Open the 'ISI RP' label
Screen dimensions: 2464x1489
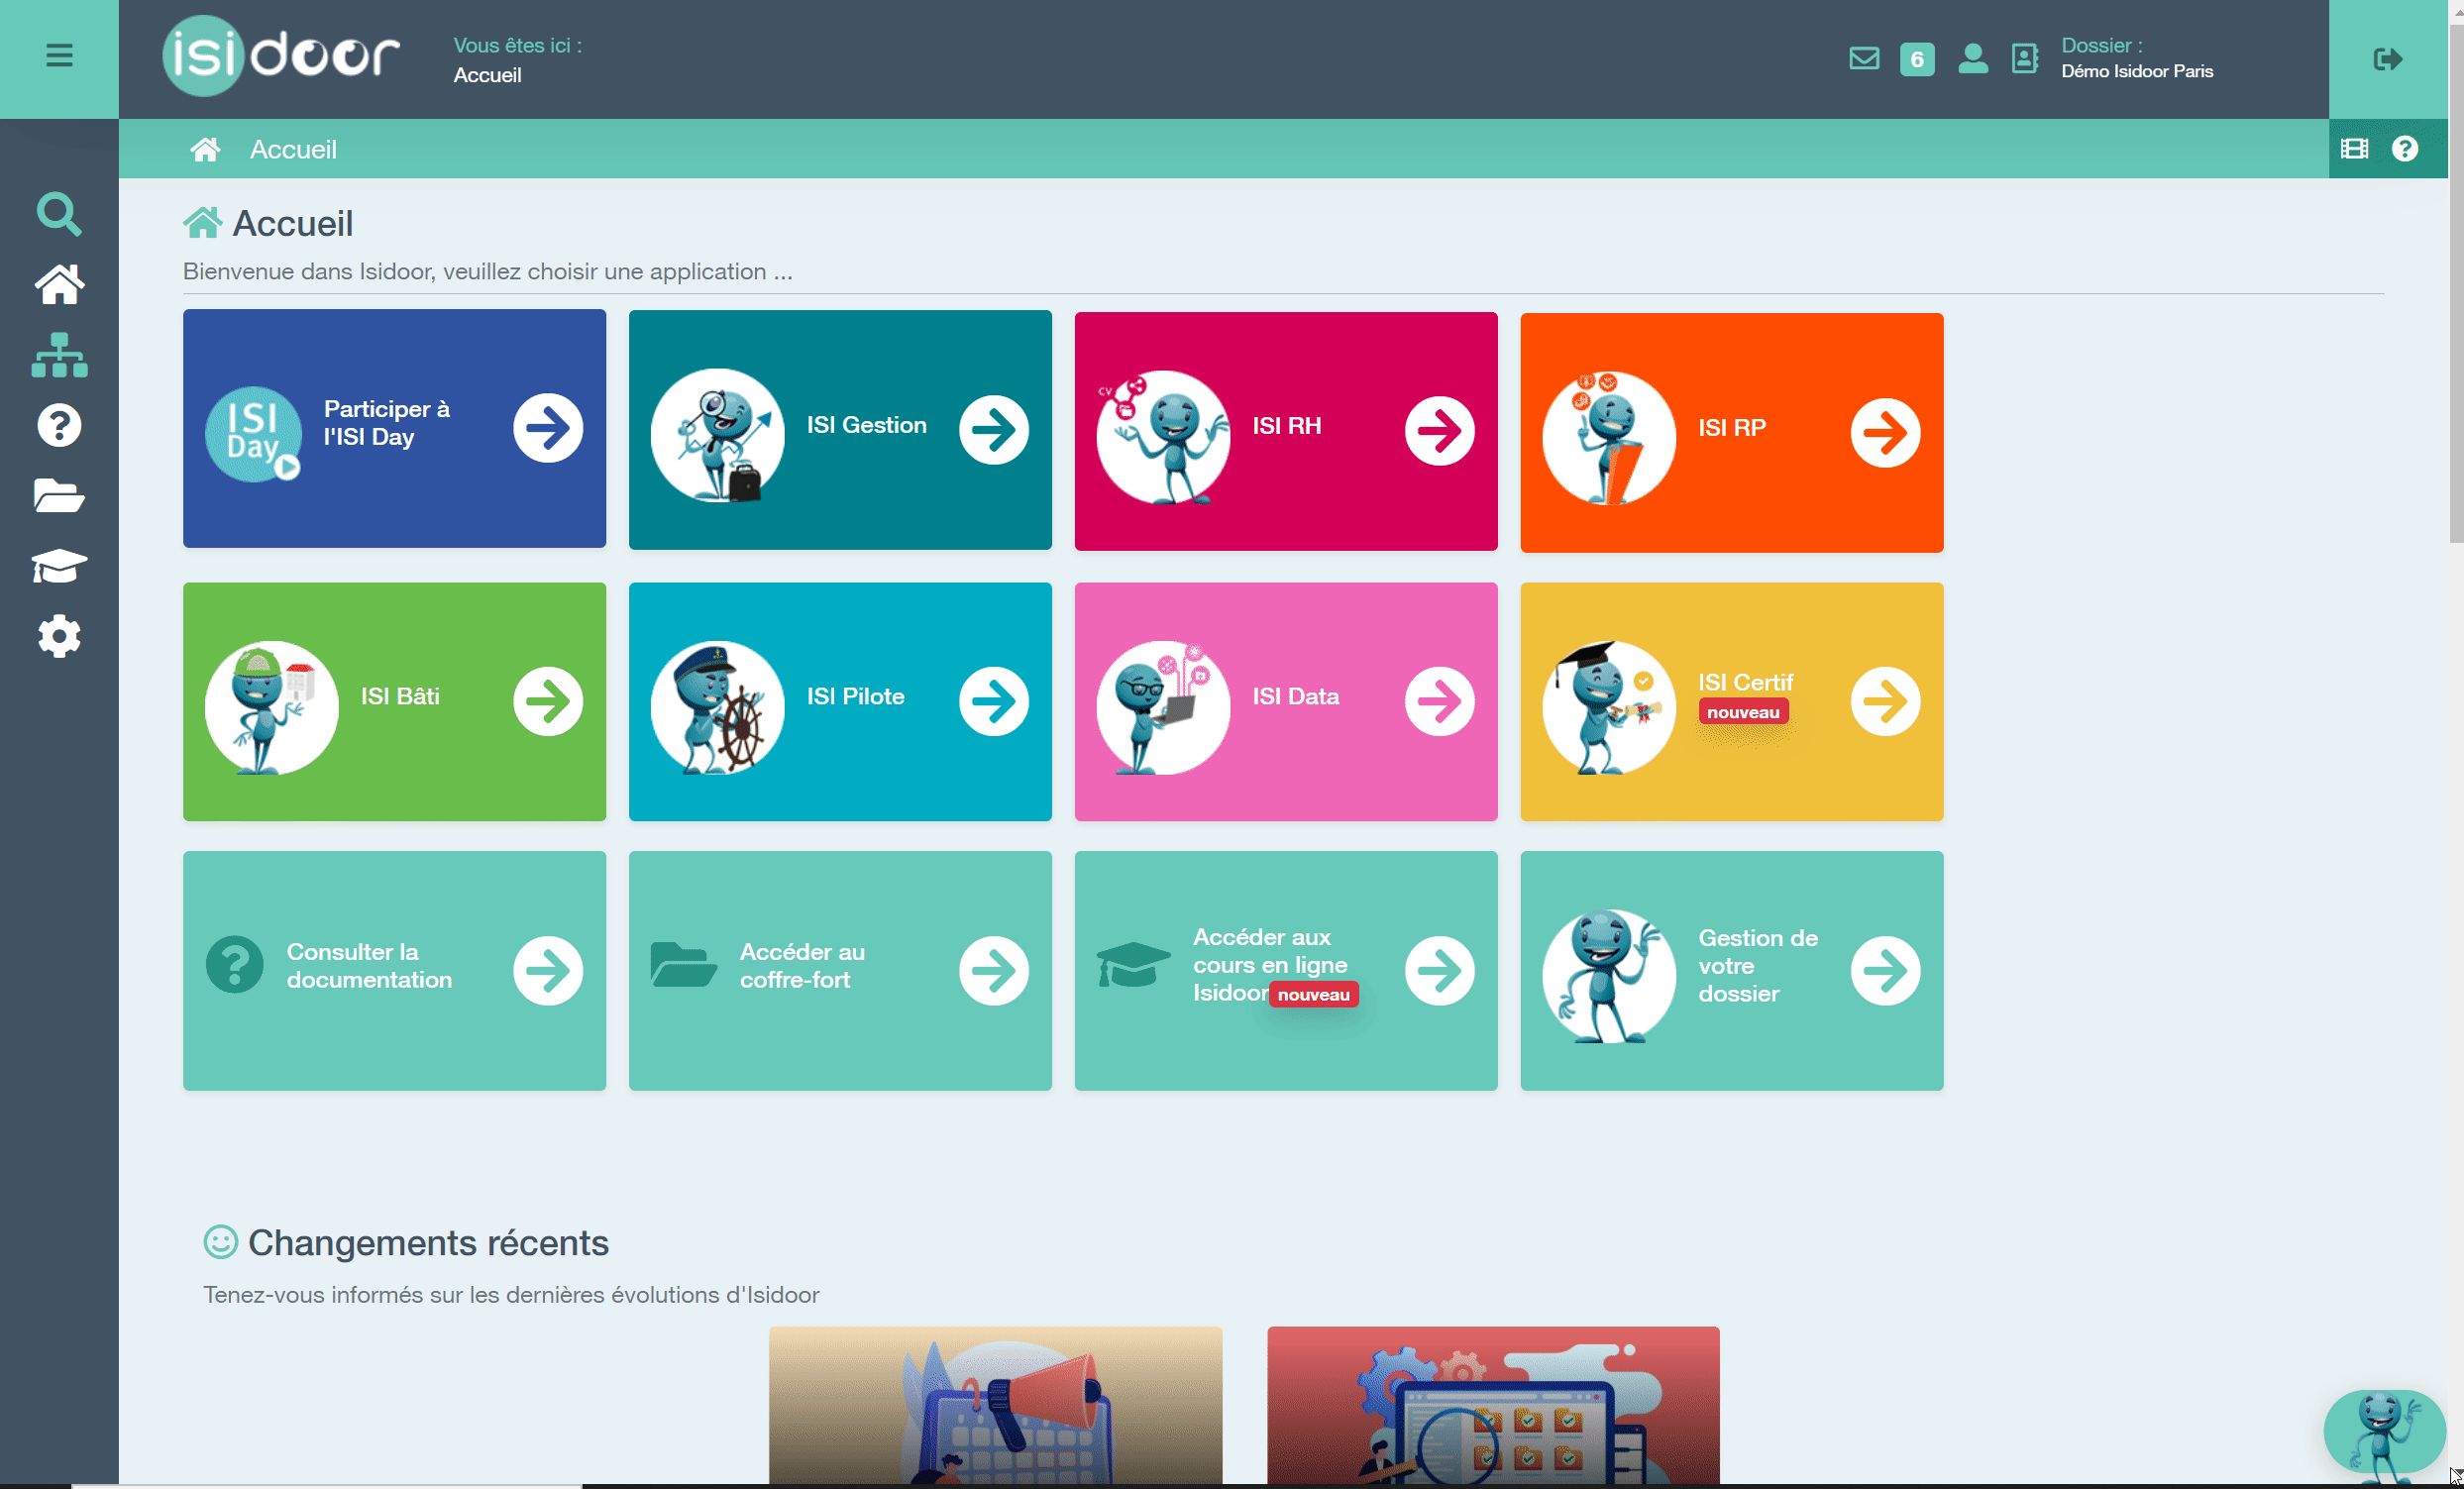(1732, 428)
